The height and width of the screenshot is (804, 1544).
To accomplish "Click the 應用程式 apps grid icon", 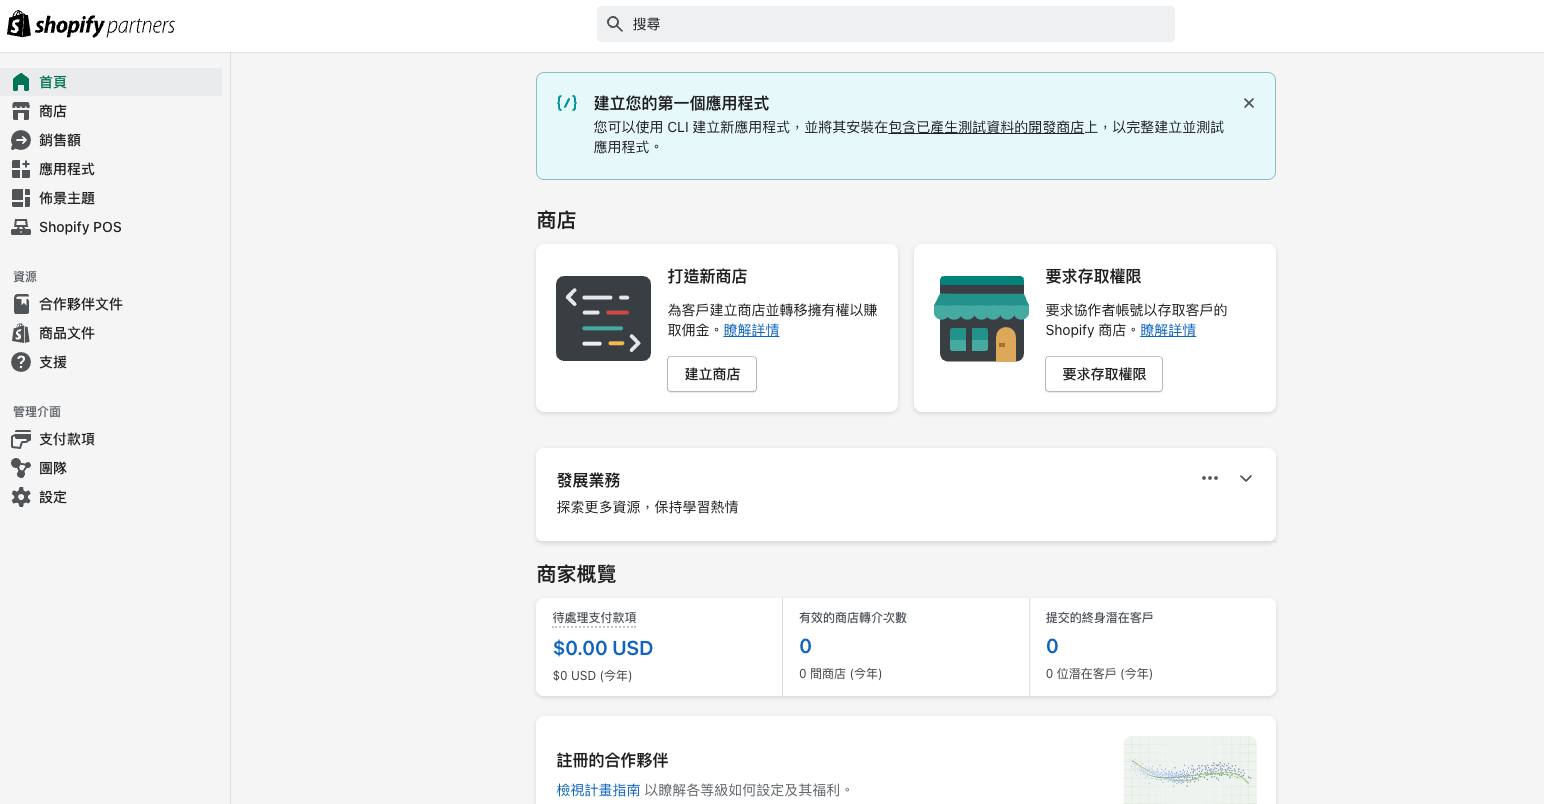I will pyautogui.click(x=21, y=169).
